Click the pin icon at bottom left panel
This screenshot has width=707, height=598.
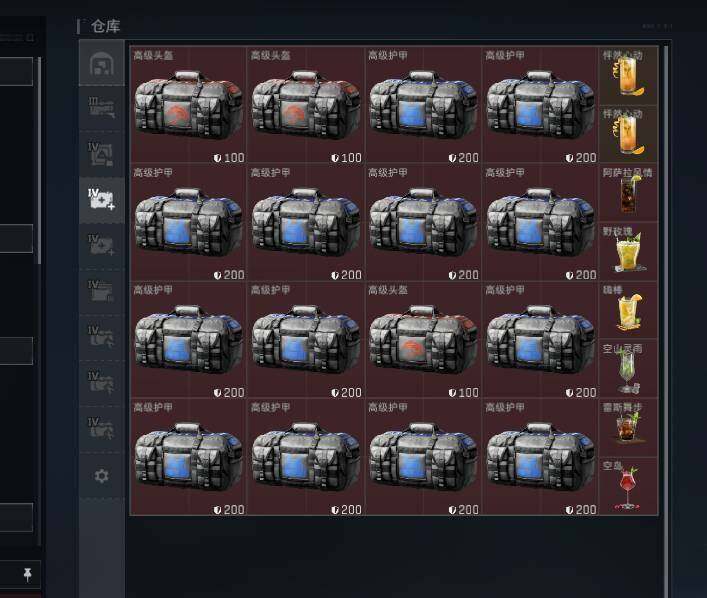[28, 574]
